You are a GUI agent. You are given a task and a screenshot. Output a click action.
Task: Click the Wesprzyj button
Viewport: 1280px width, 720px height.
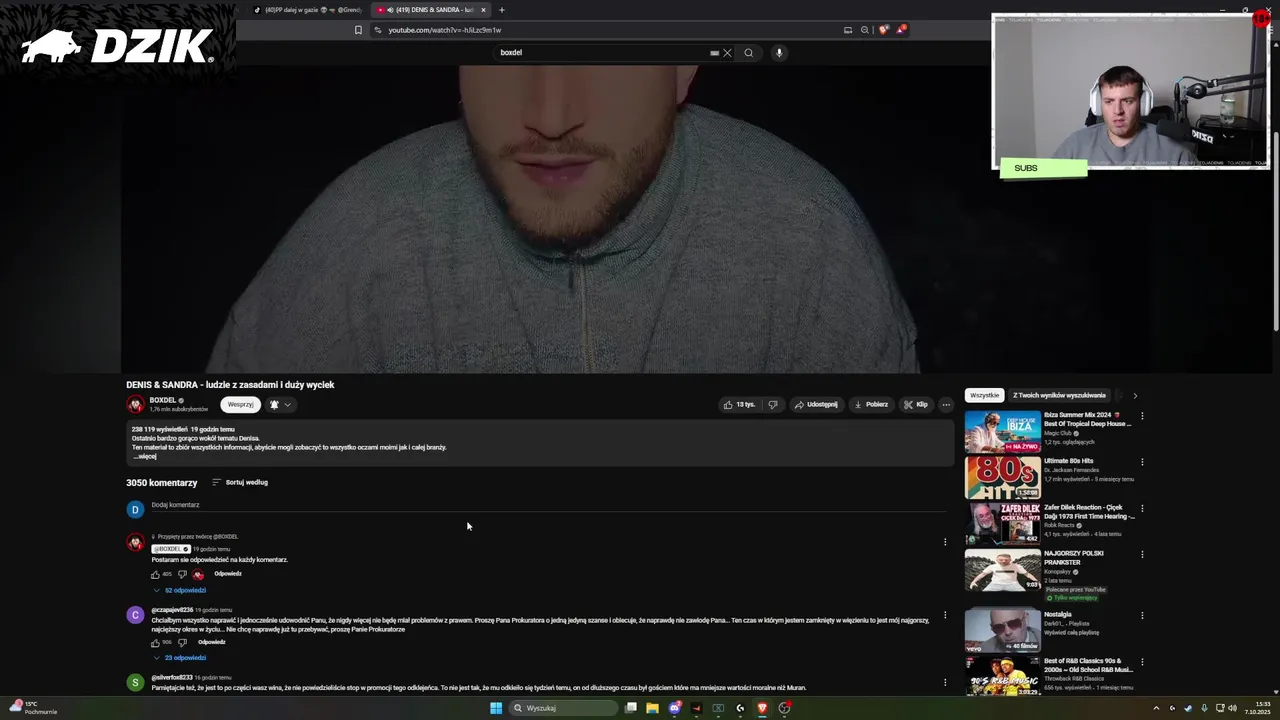(x=240, y=405)
